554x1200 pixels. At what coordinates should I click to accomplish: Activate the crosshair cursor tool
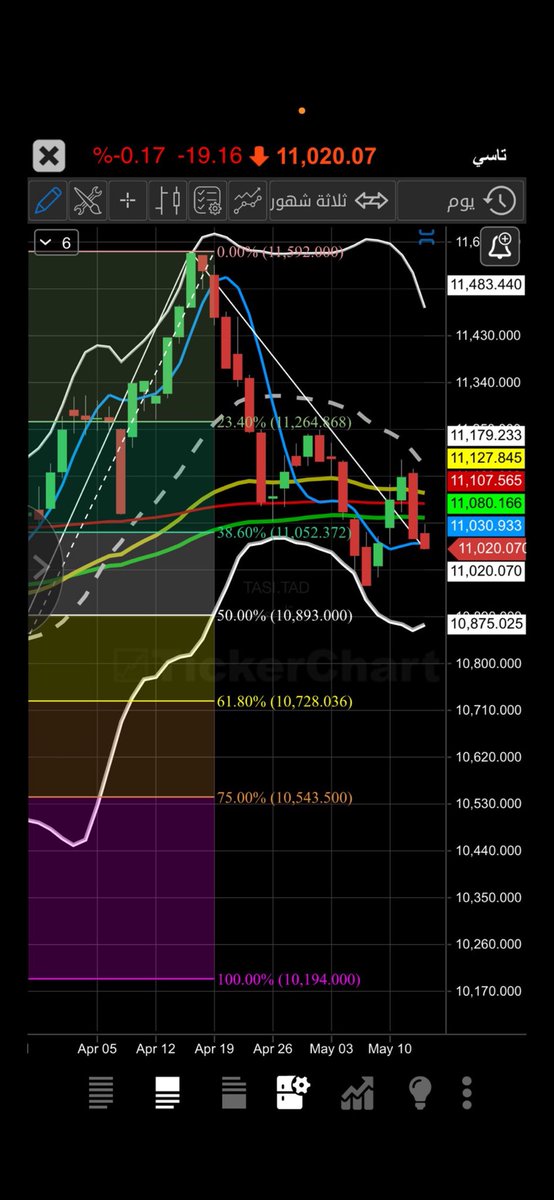coord(127,201)
